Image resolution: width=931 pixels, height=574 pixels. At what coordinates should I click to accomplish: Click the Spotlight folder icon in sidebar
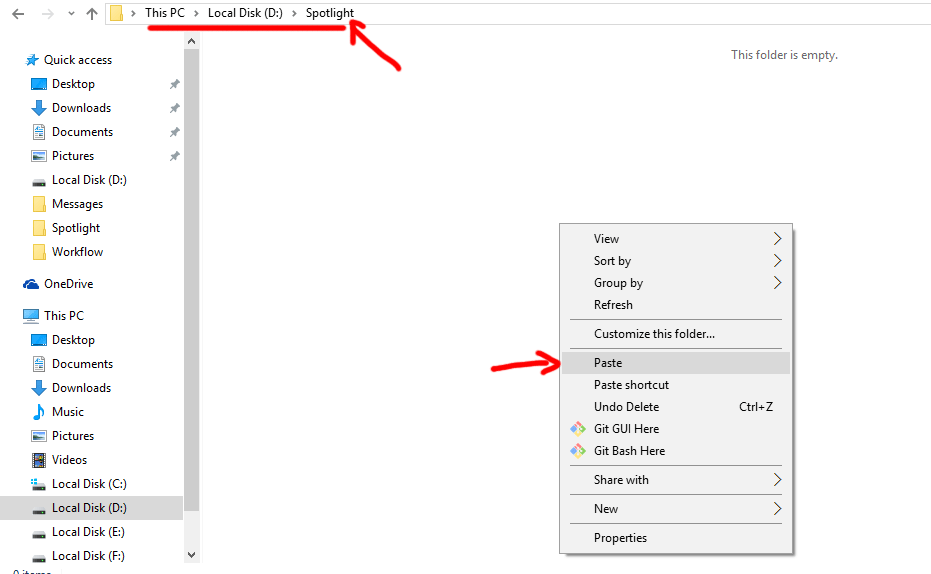(39, 228)
